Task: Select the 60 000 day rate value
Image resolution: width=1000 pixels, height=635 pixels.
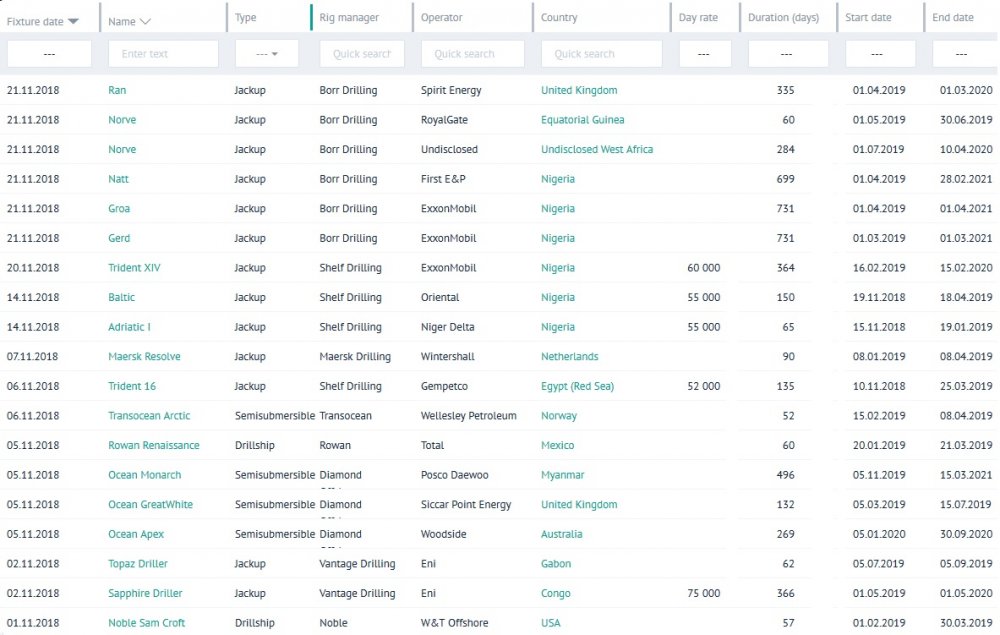Action: [x=703, y=268]
